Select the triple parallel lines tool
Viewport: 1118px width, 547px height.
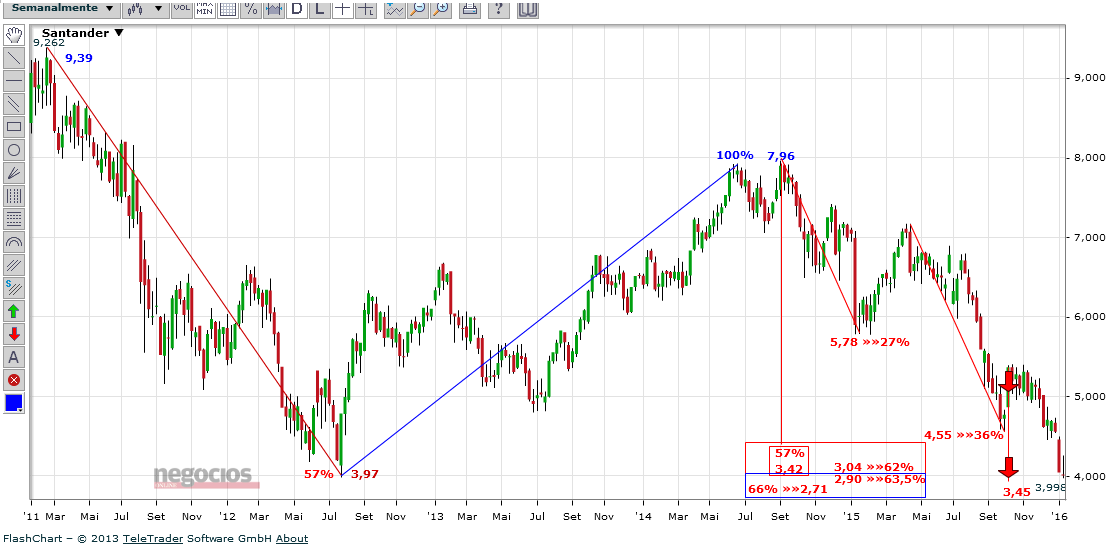(x=14, y=265)
